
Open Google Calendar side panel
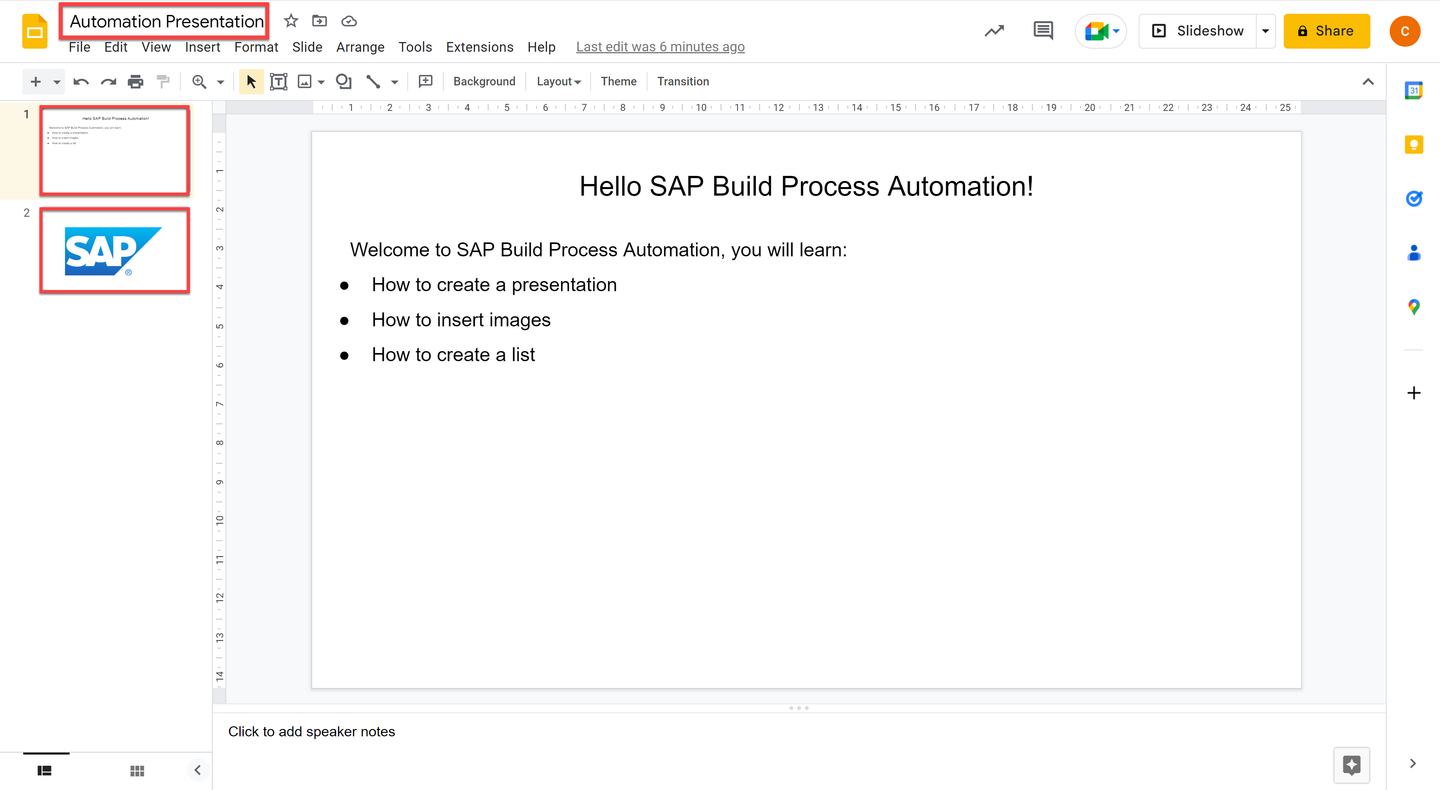point(1414,90)
